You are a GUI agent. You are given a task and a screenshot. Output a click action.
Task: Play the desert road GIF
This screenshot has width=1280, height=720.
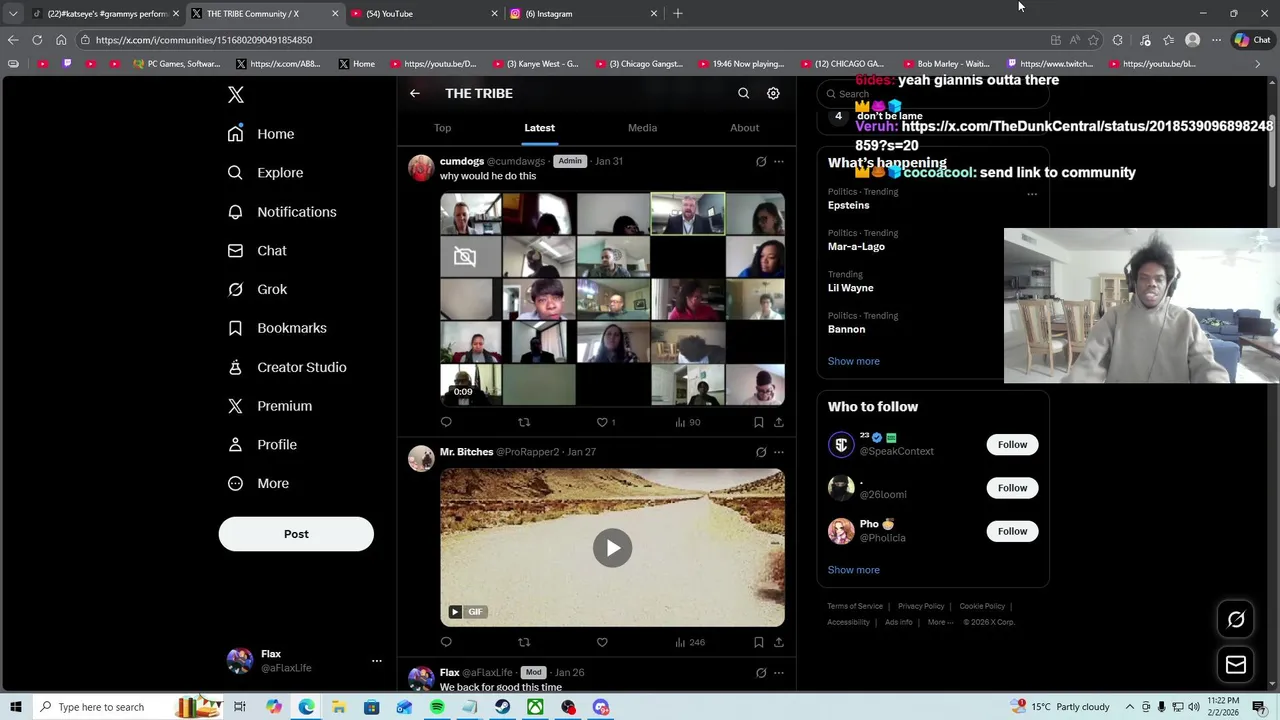pyautogui.click(x=612, y=547)
